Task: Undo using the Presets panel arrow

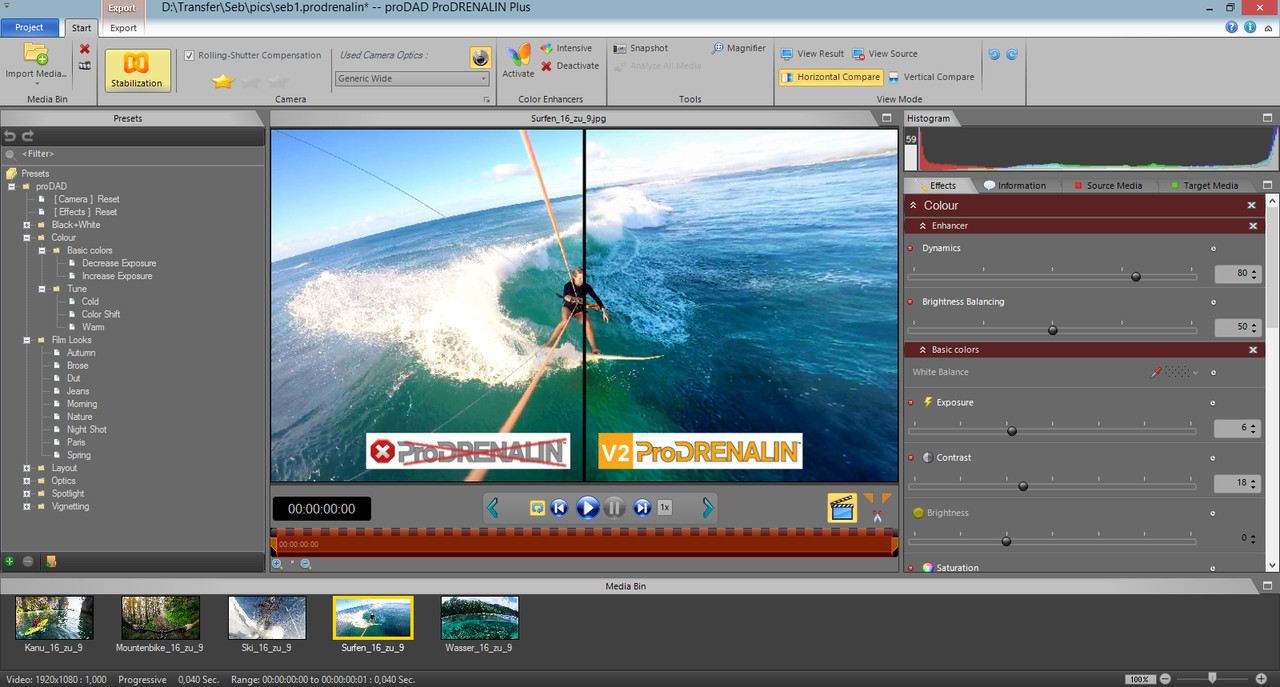Action: tap(10, 136)
